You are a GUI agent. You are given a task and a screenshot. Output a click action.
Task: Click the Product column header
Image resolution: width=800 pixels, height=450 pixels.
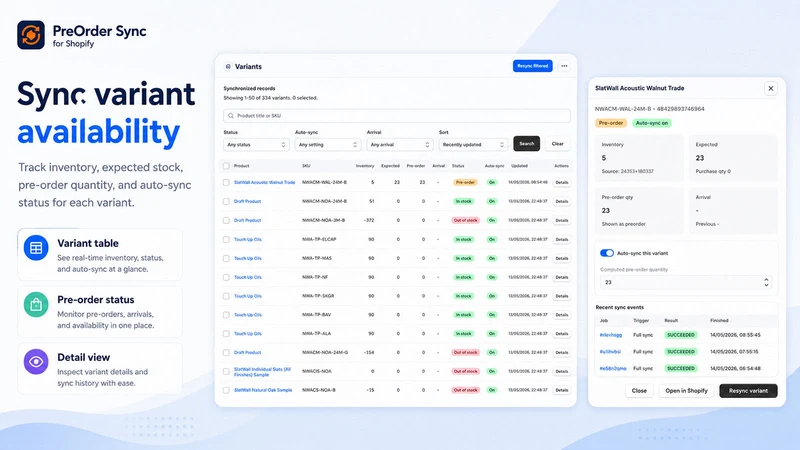pyautogui.click(x=241, y=166)
